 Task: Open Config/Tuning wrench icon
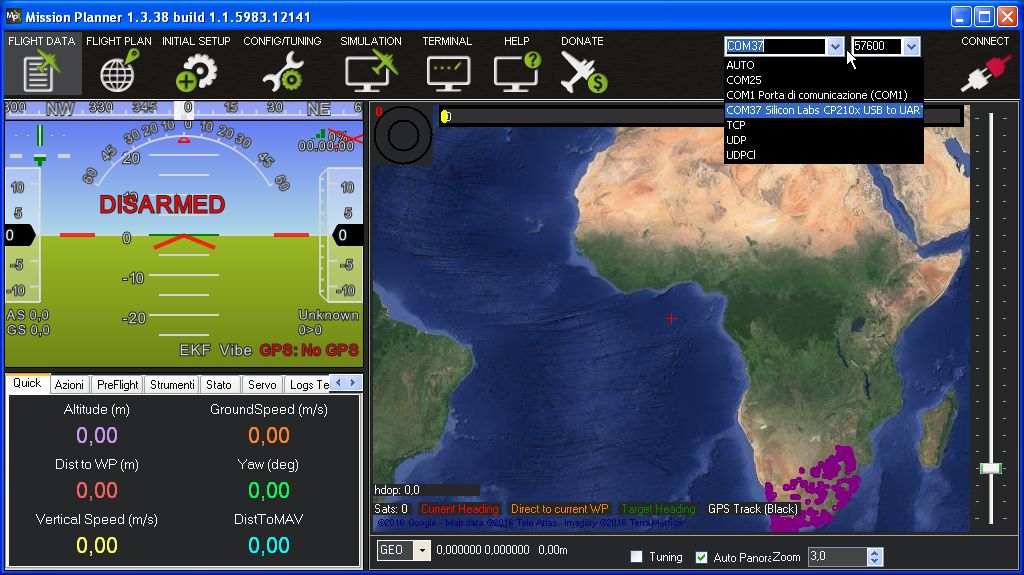[282, 72]
